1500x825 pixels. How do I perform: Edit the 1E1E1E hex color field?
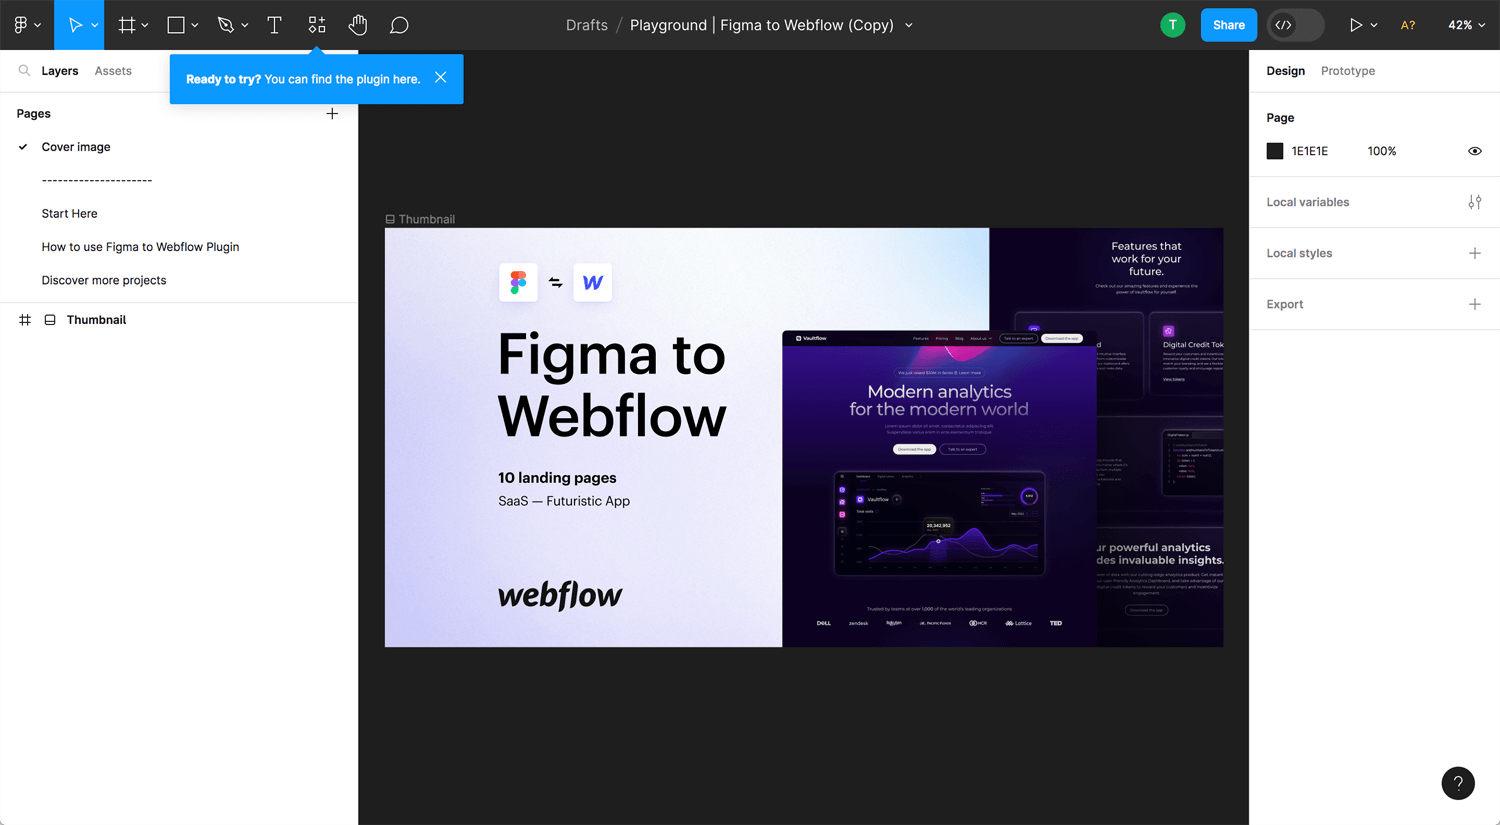[1310, 151]
